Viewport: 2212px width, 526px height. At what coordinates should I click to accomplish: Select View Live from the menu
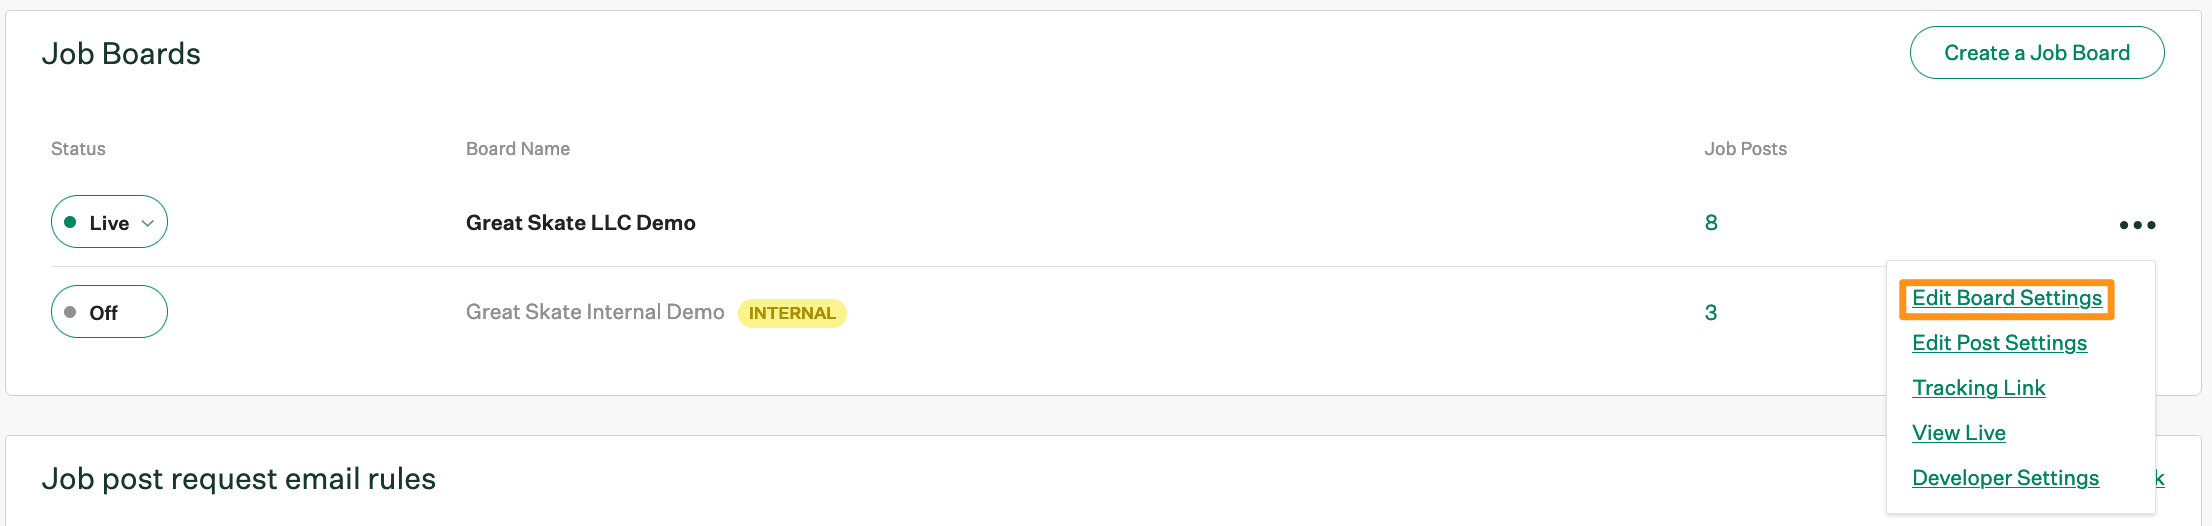(x=1958, y=433)
